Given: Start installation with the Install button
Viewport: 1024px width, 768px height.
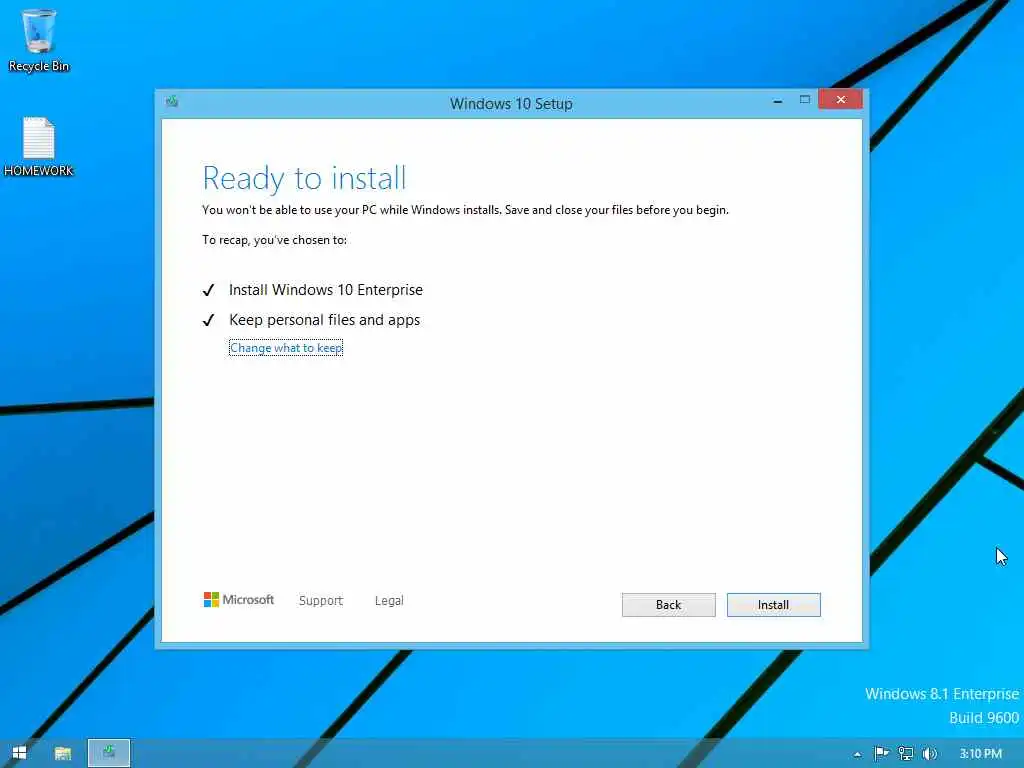Looking at the screenshot, I should coord(774,605).
